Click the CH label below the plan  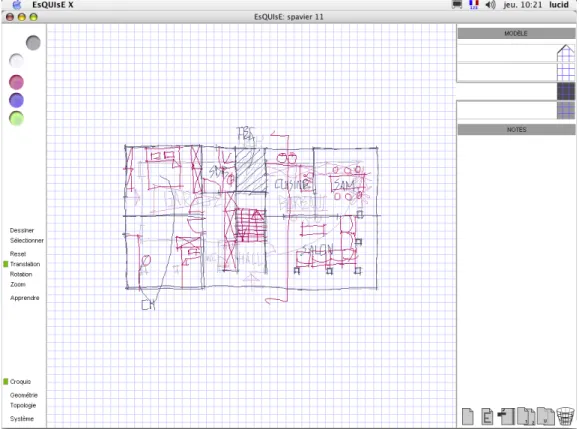[148, 305]
